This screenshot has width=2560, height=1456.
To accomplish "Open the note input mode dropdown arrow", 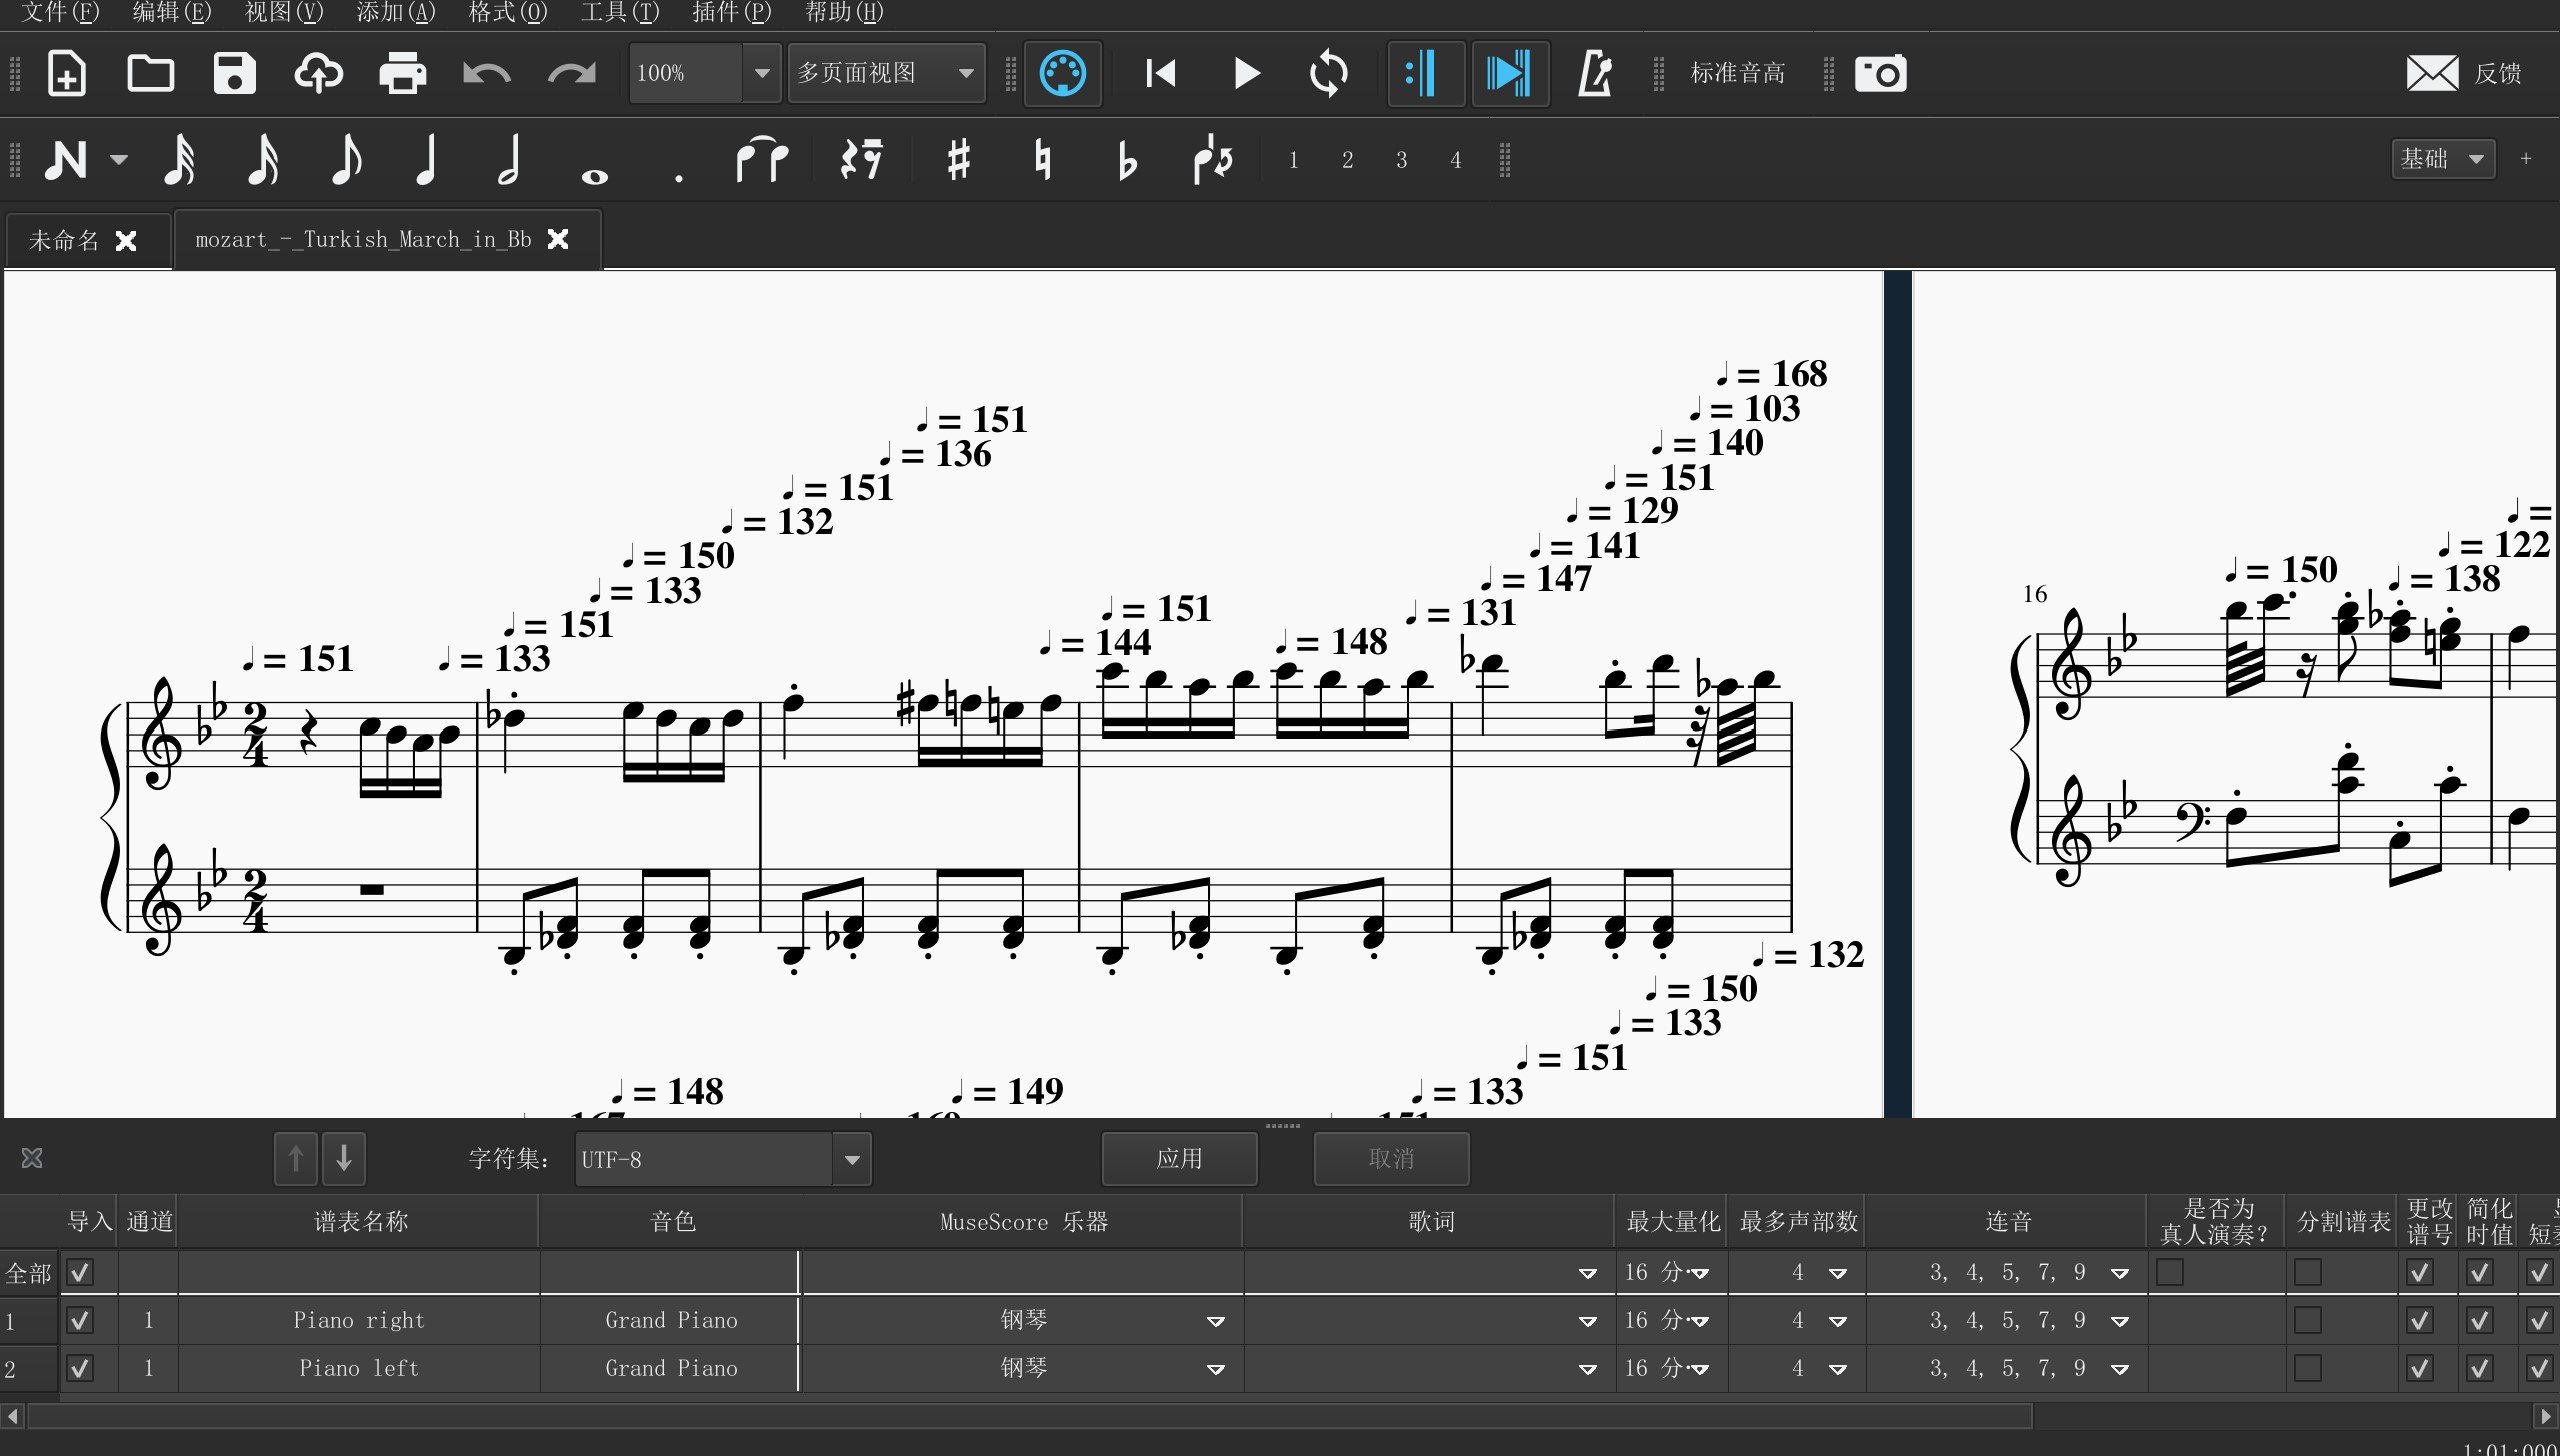I will pyautogui.click(x=119, y=160).
